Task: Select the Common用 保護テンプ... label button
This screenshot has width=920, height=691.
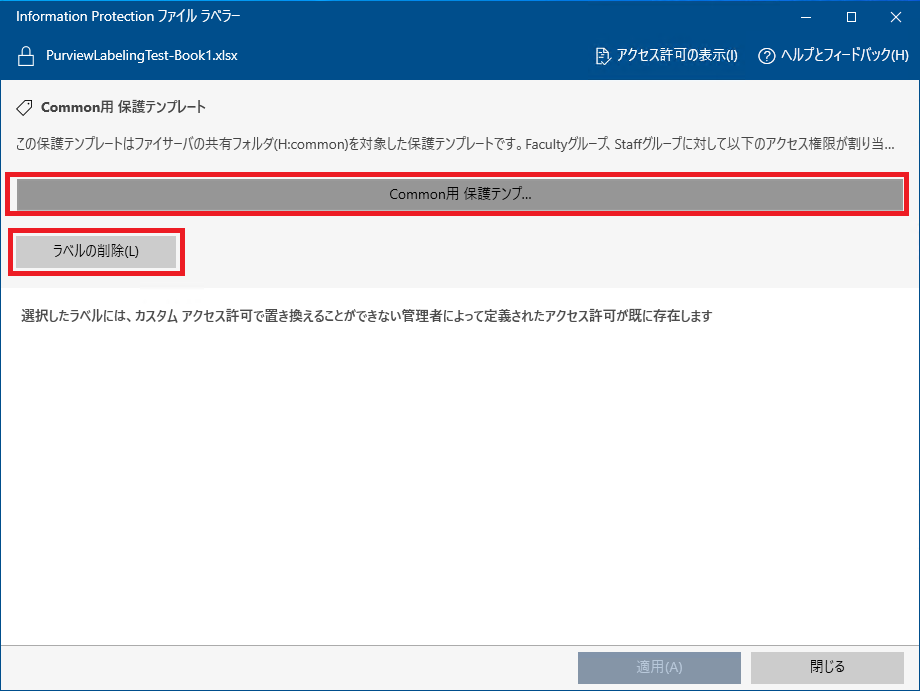Action: (x=460, y=195)
